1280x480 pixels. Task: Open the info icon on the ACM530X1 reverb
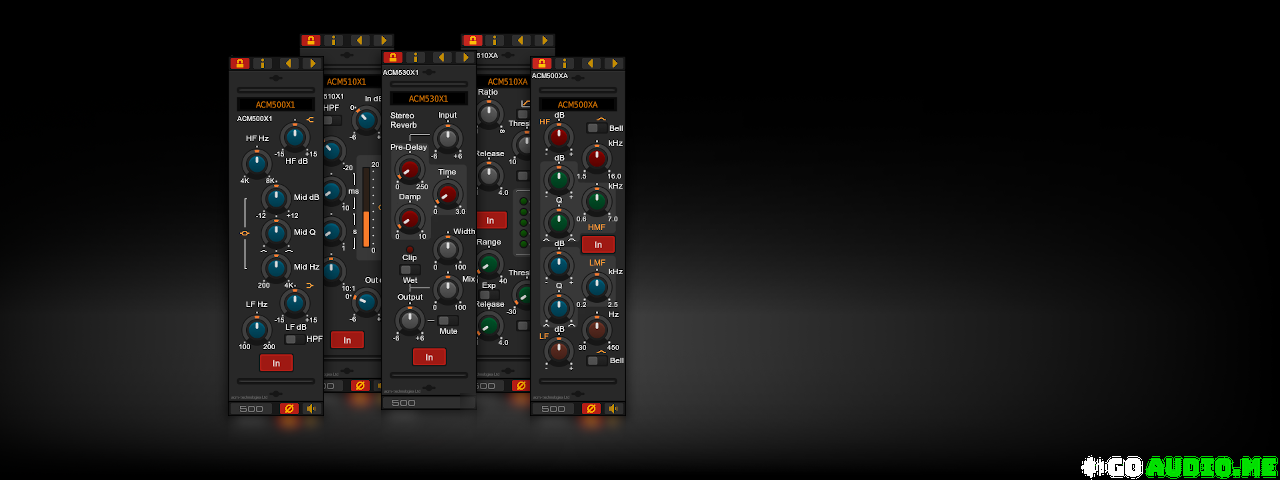coord(416,58)
